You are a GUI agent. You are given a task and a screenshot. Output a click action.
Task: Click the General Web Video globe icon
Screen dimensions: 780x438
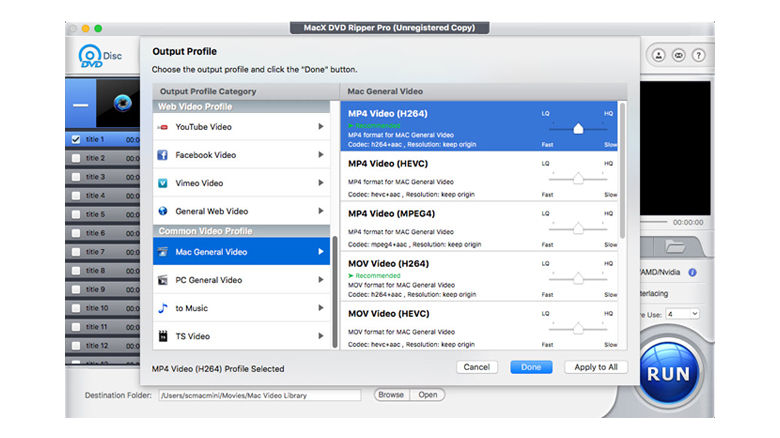163,211
